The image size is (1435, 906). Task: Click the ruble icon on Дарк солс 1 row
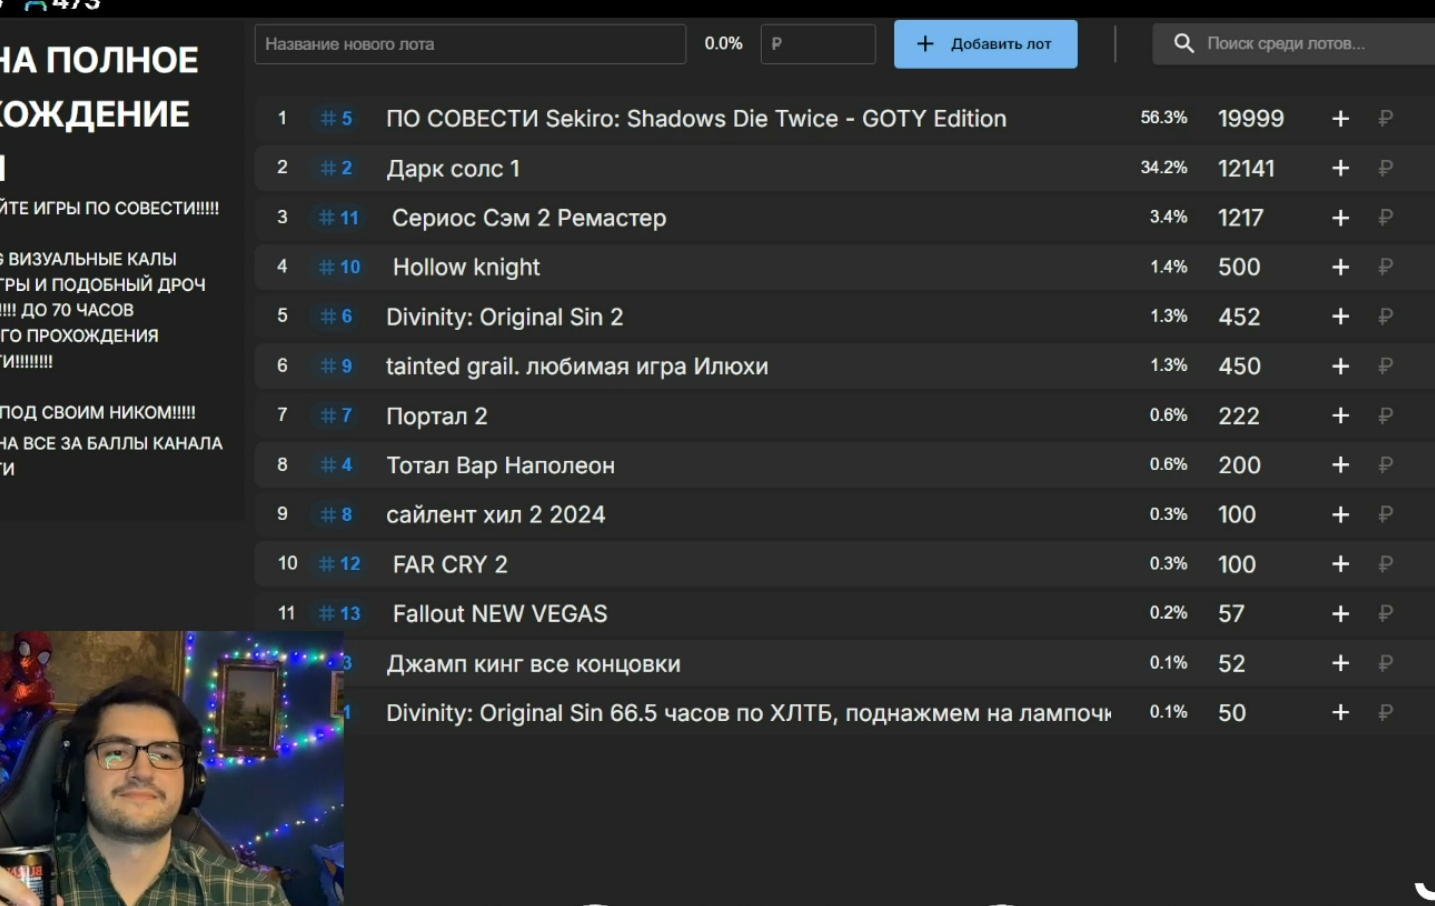1385,167
